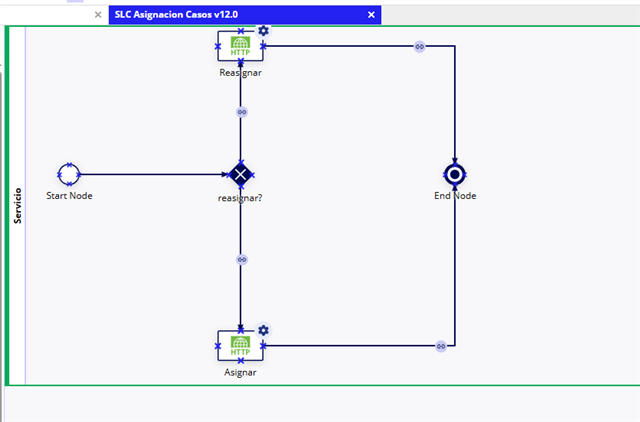Viewport: 640px width, 422px height.
Task: Select the reasignar? exclusive gateway diamond
Action: (x=240, y=175)
